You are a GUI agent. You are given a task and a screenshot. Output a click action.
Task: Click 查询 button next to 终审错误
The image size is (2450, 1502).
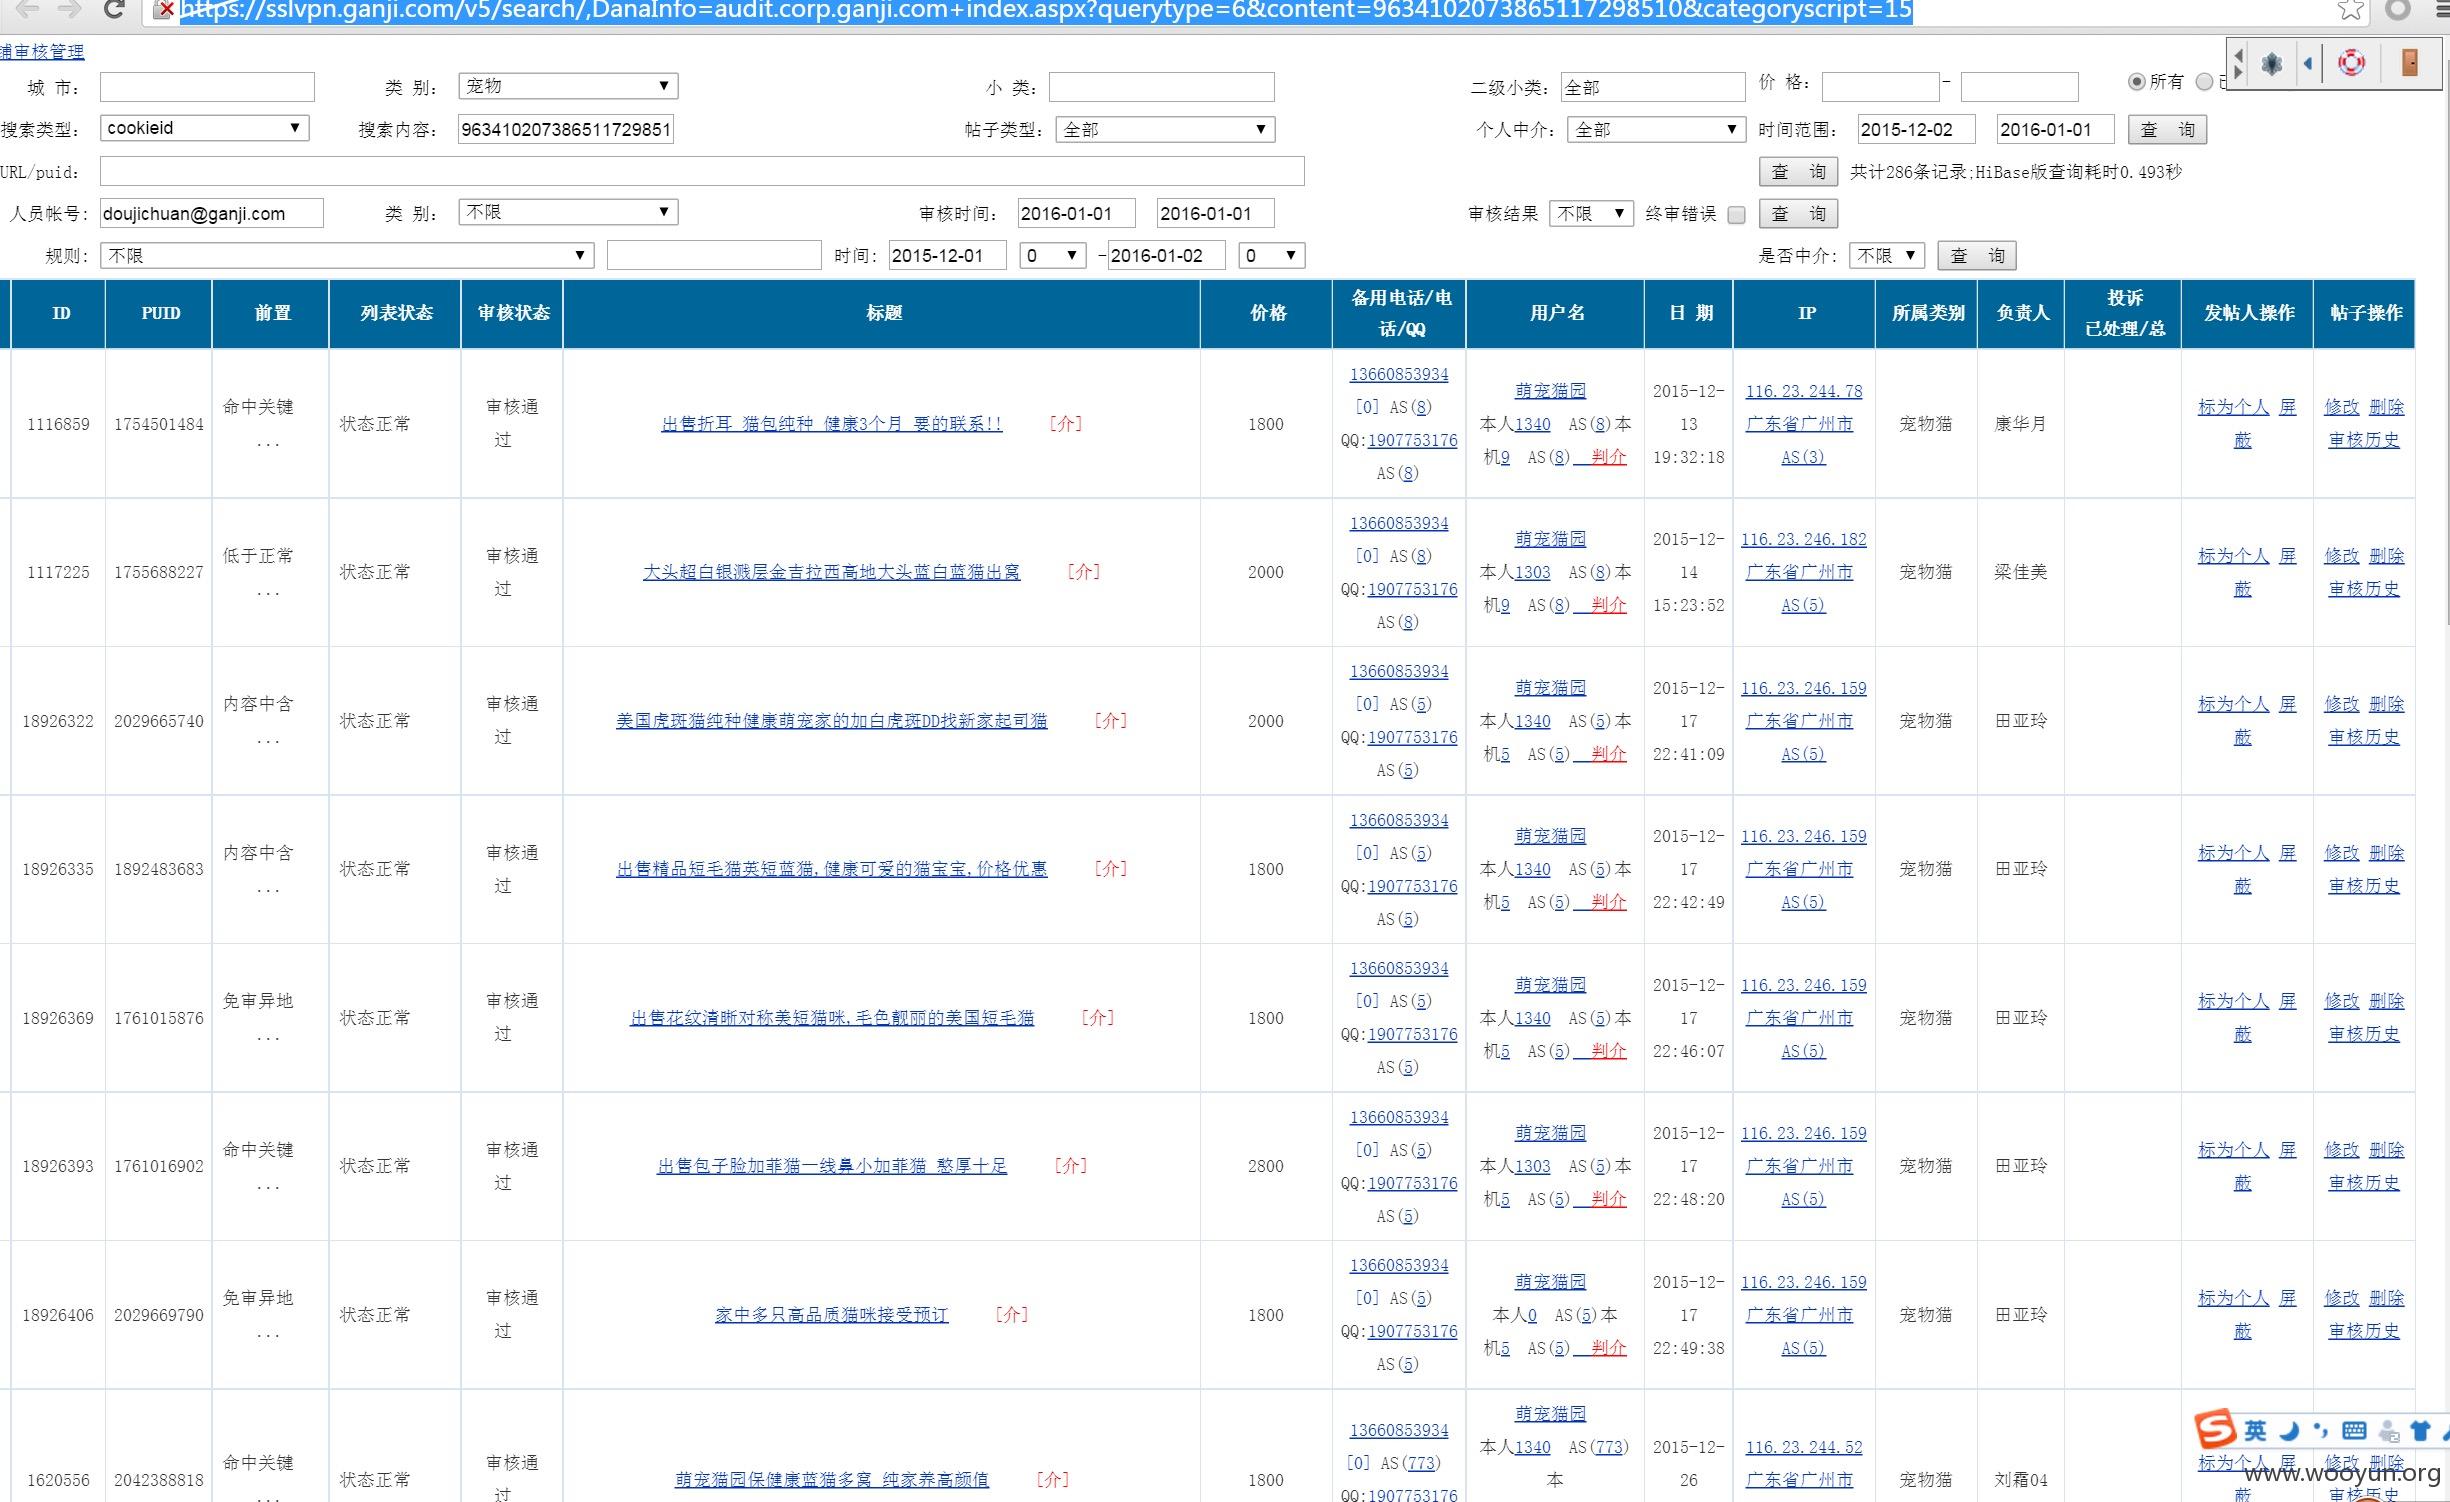(1798, 214)
